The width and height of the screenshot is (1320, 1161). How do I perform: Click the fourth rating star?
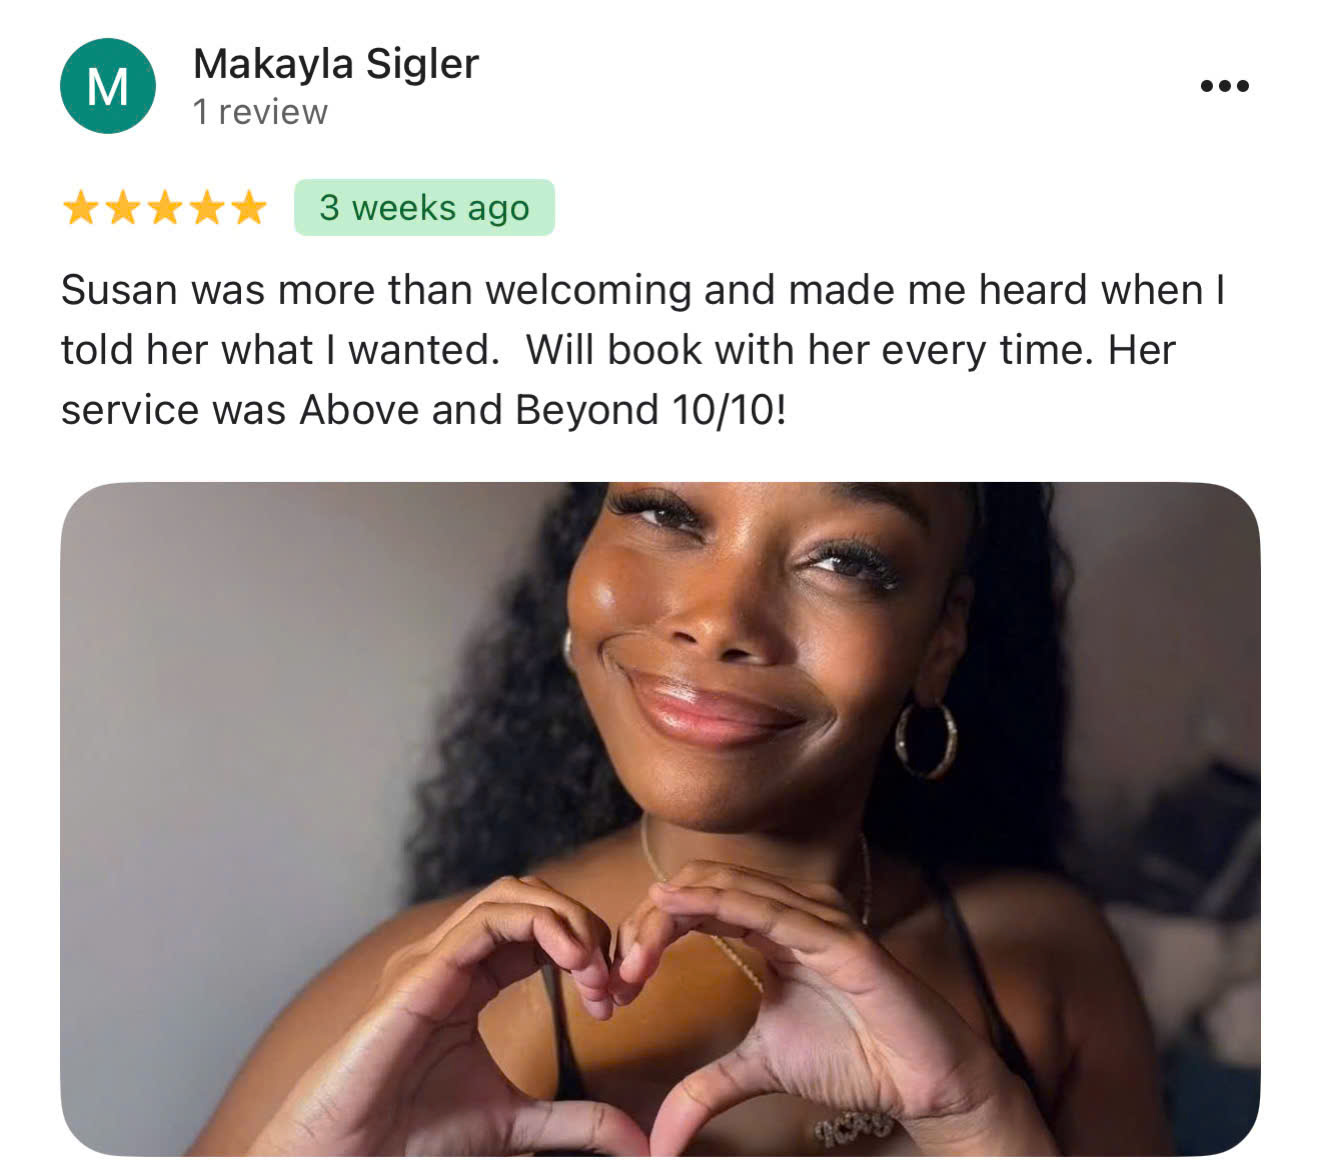click(x=206, y=208)
